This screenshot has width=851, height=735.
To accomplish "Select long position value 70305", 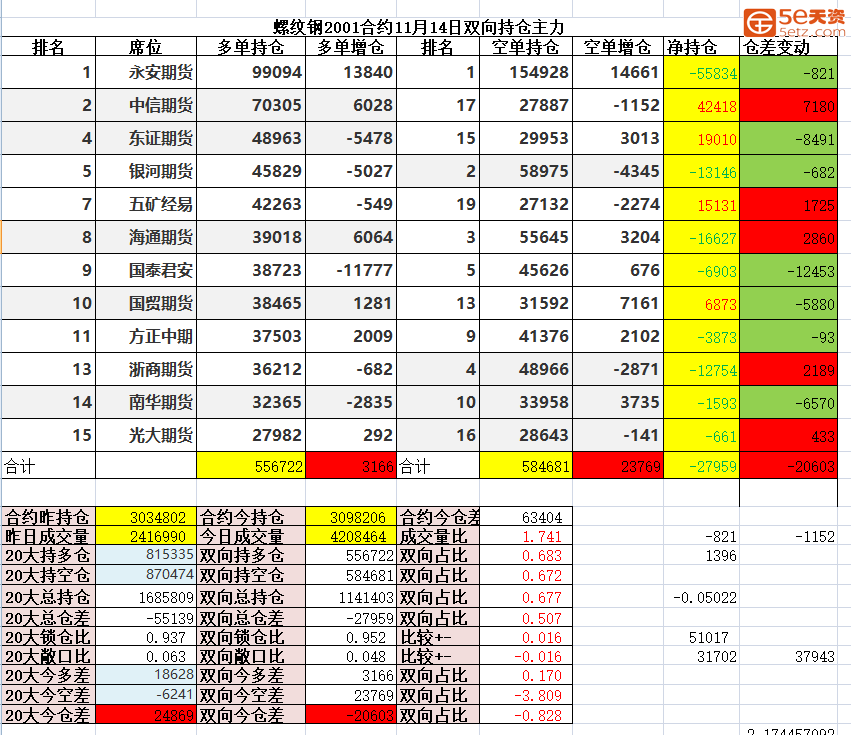I will click(251, 105).
